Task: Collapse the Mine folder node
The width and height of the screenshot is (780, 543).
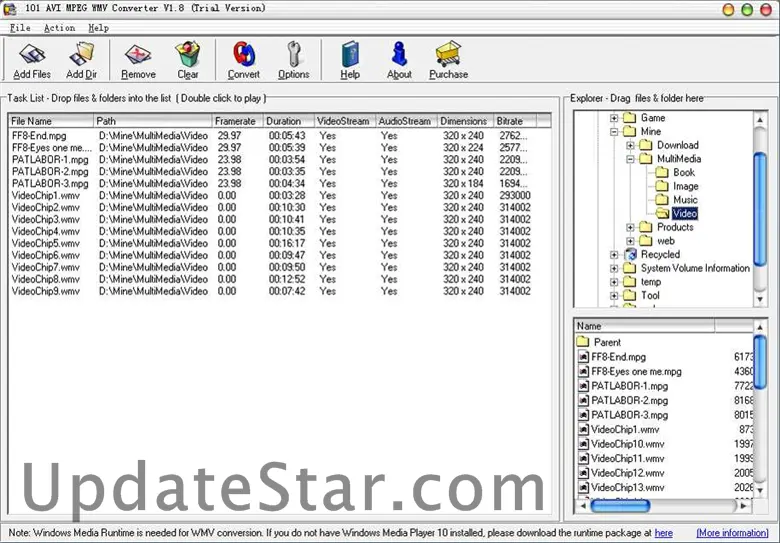Action: tap(614, 132)
